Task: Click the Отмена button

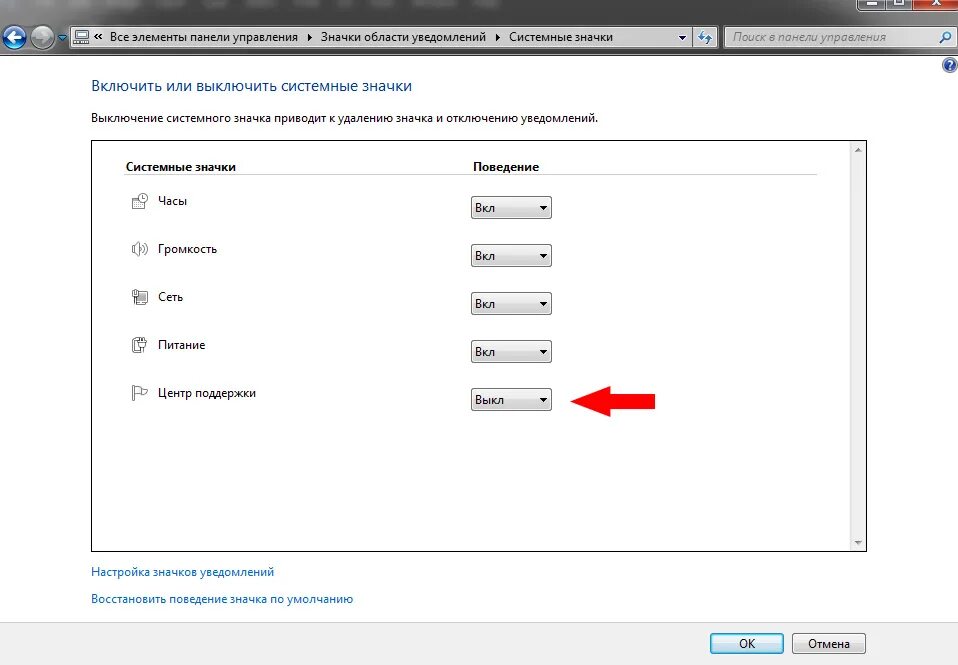Action: [x=828, y=644]
